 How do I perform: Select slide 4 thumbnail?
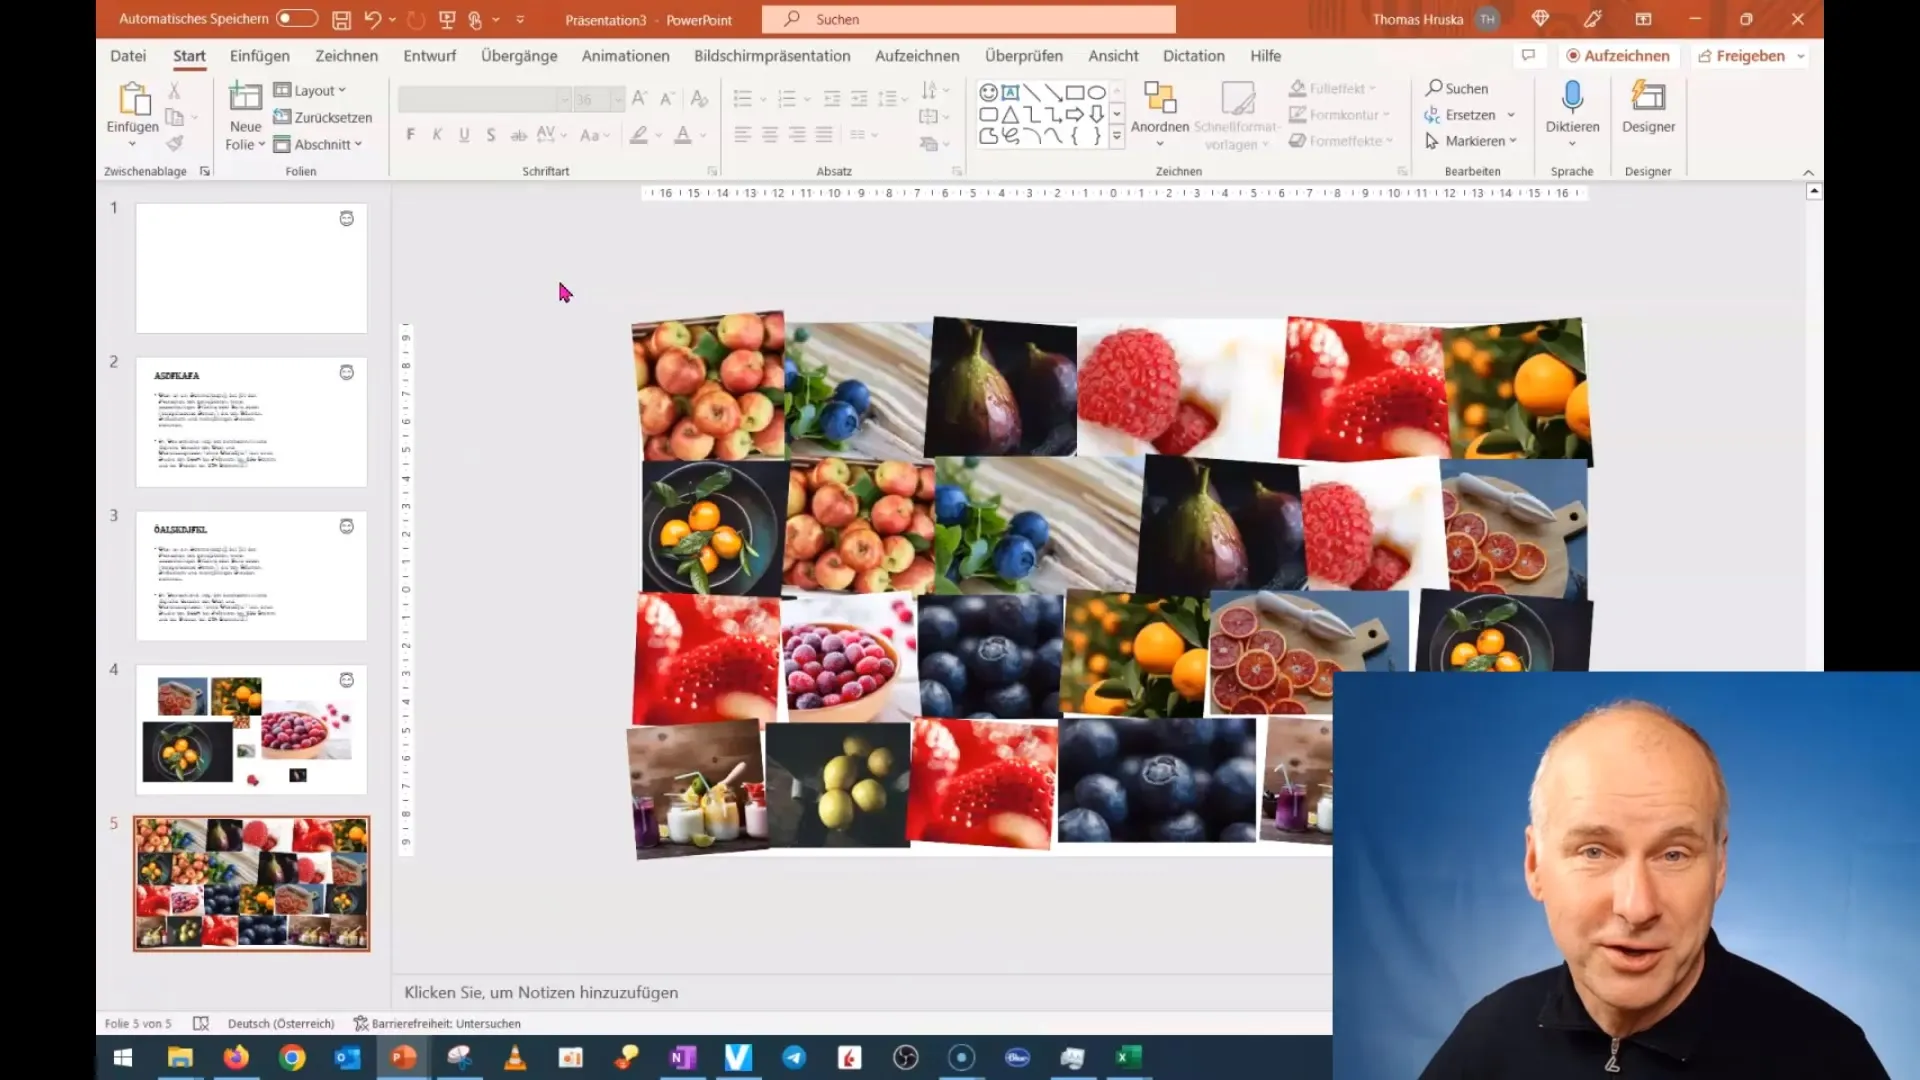coord(251,730)
